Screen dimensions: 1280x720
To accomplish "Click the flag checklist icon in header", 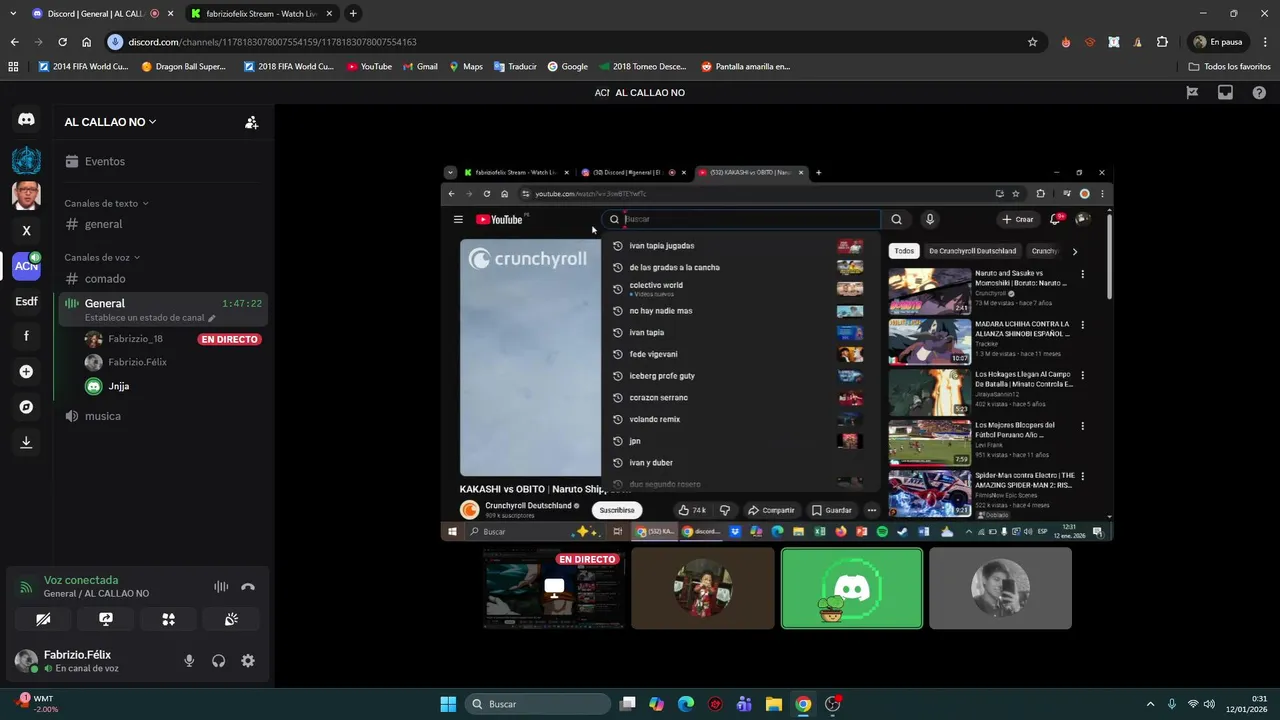I will [x=1192, y=92].
